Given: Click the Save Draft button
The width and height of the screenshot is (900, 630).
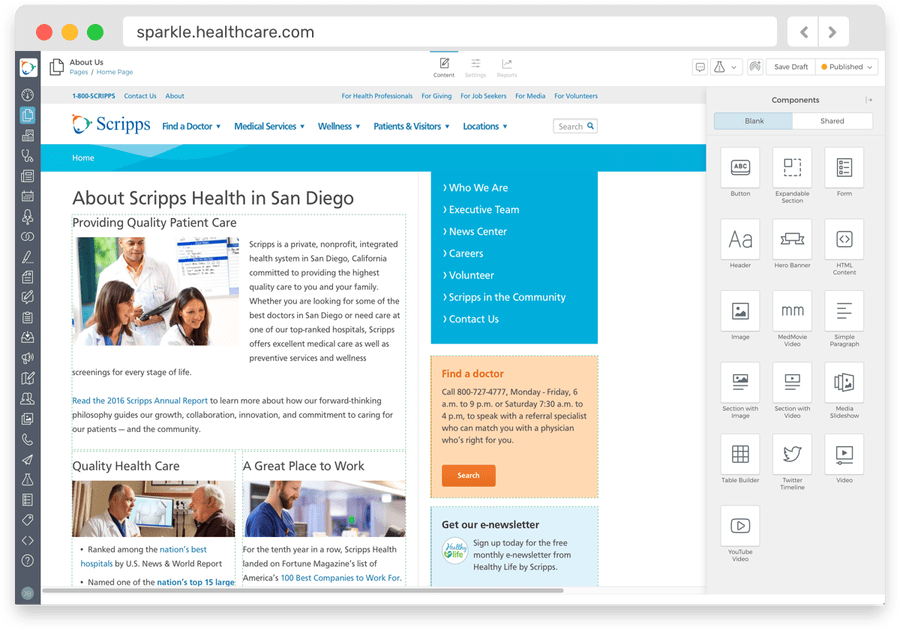Looking at the screenshot, I should coord(791,67).
